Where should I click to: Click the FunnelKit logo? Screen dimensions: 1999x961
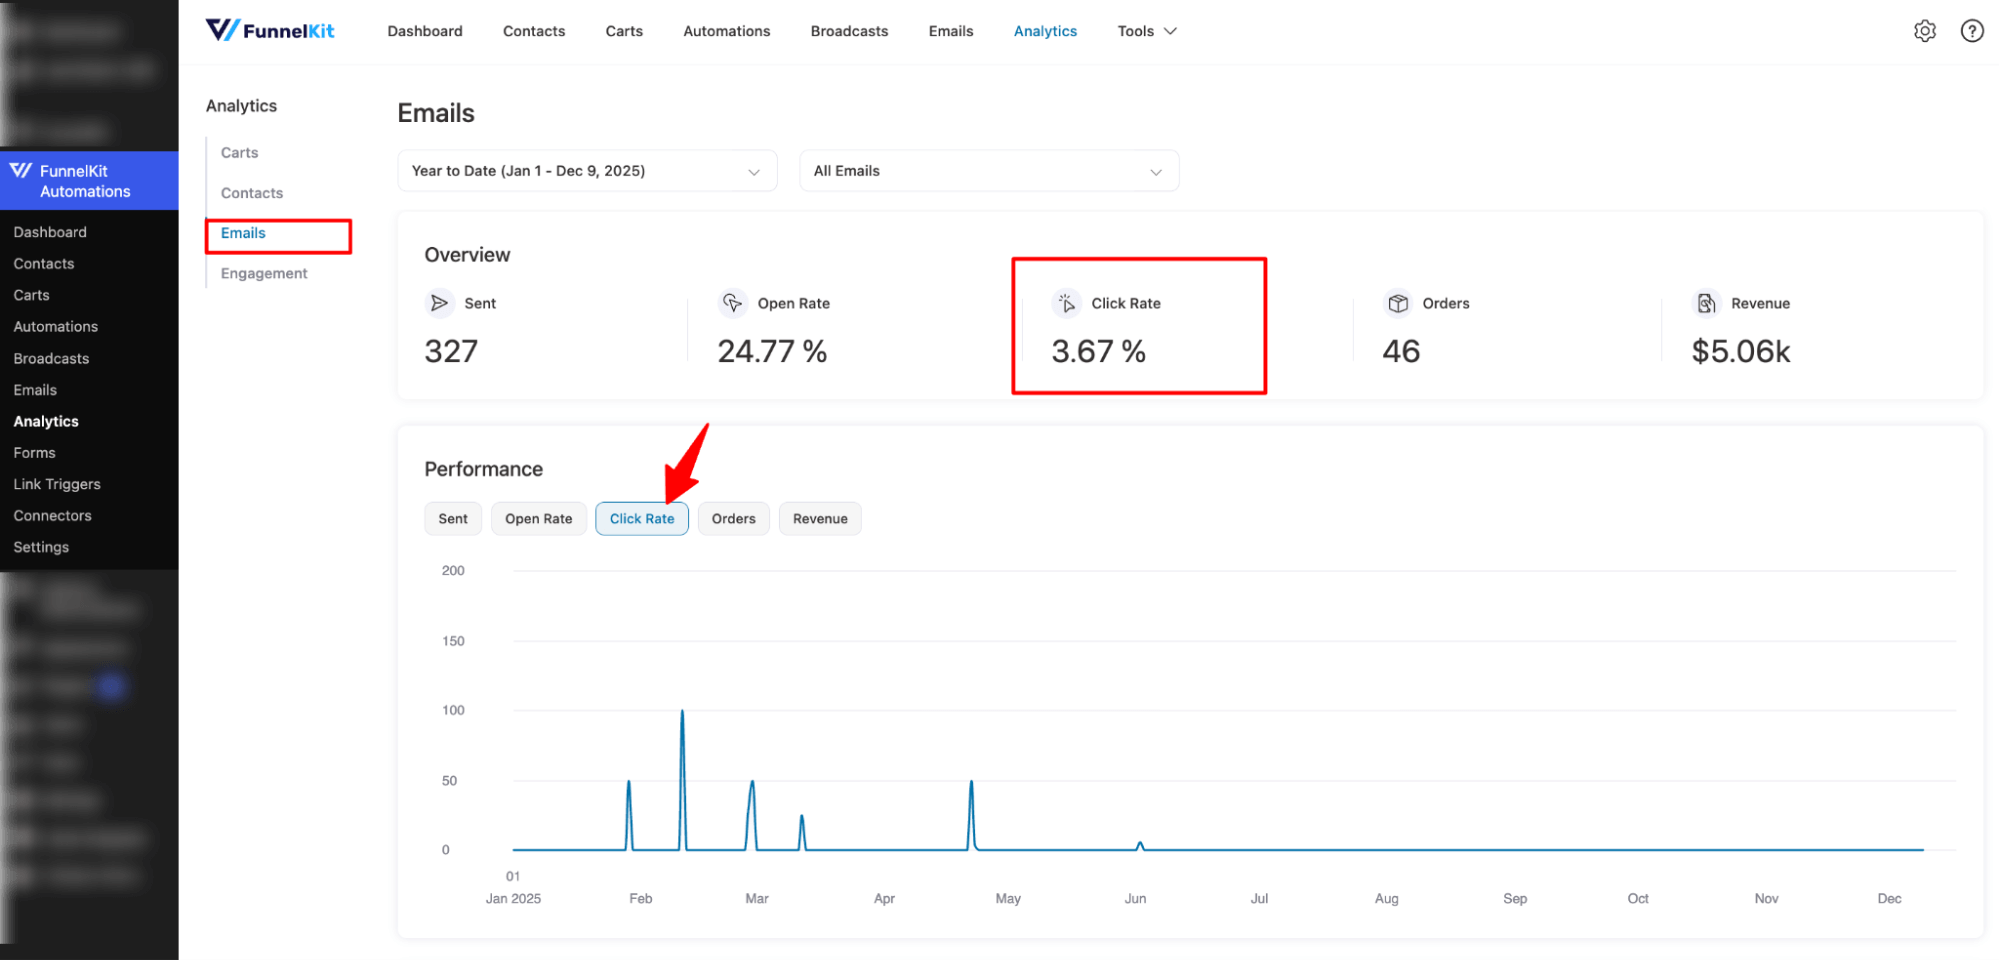(x=269, y=30)
